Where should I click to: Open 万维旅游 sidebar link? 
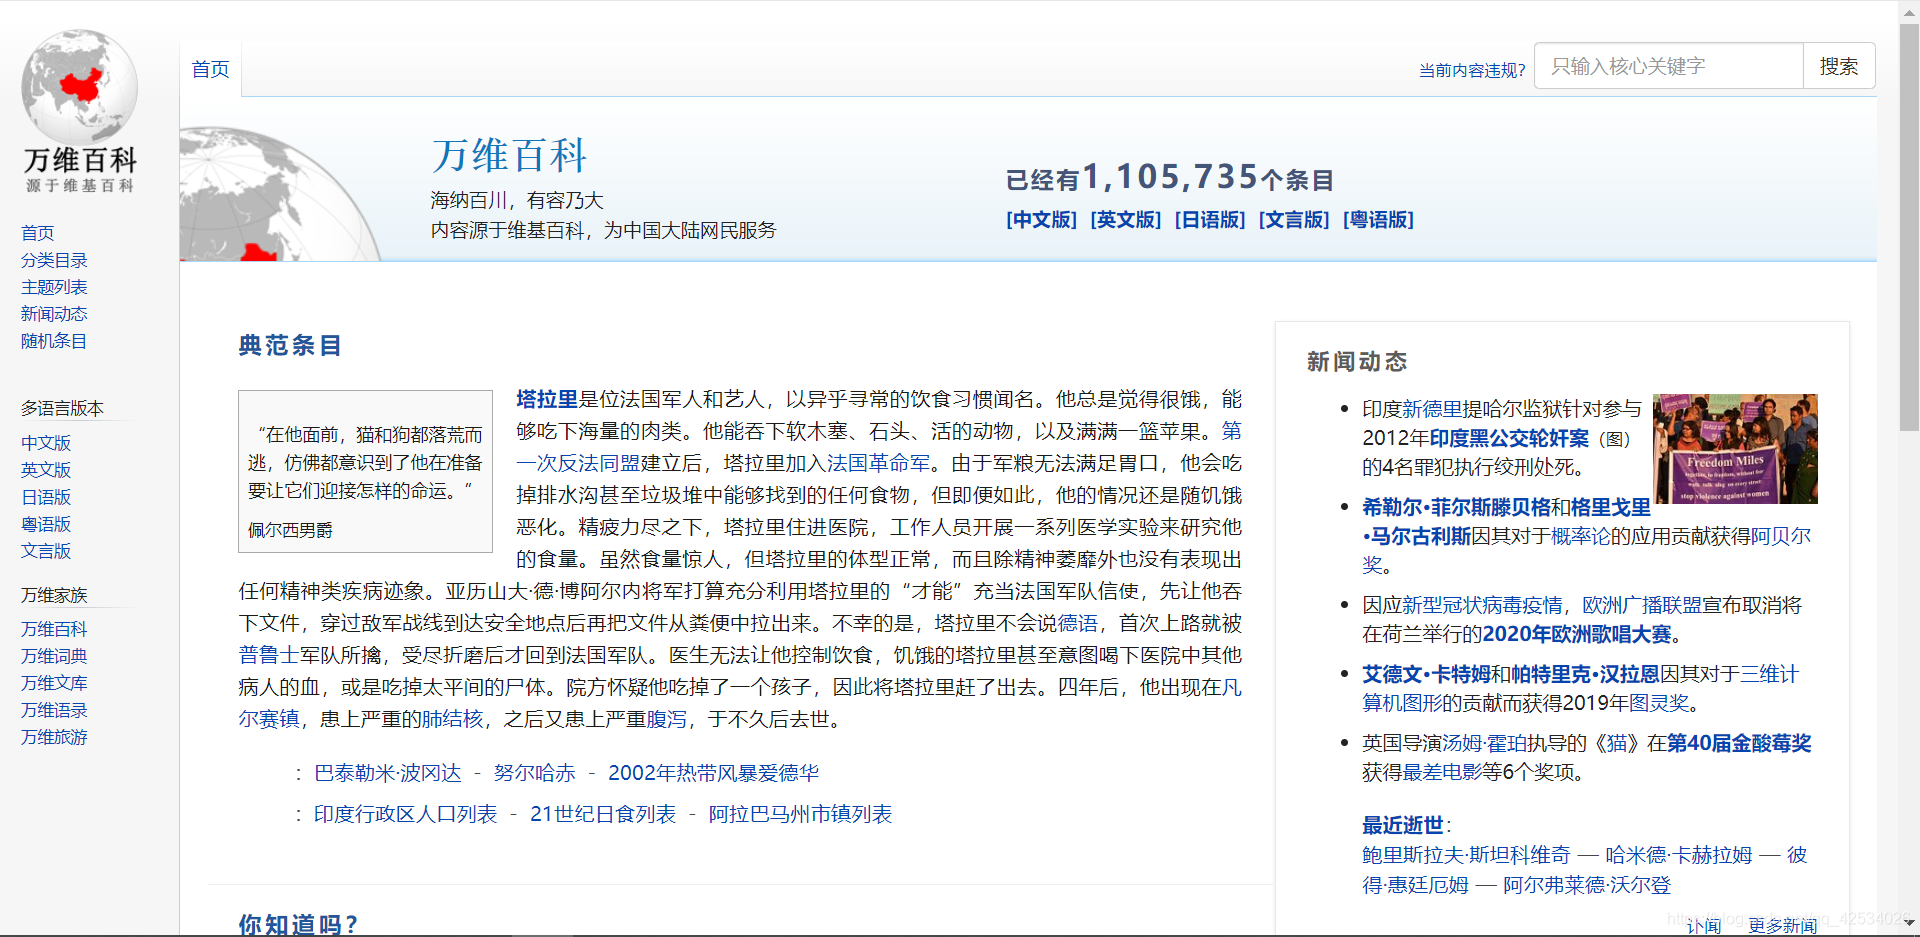click(x=54, y=737)
